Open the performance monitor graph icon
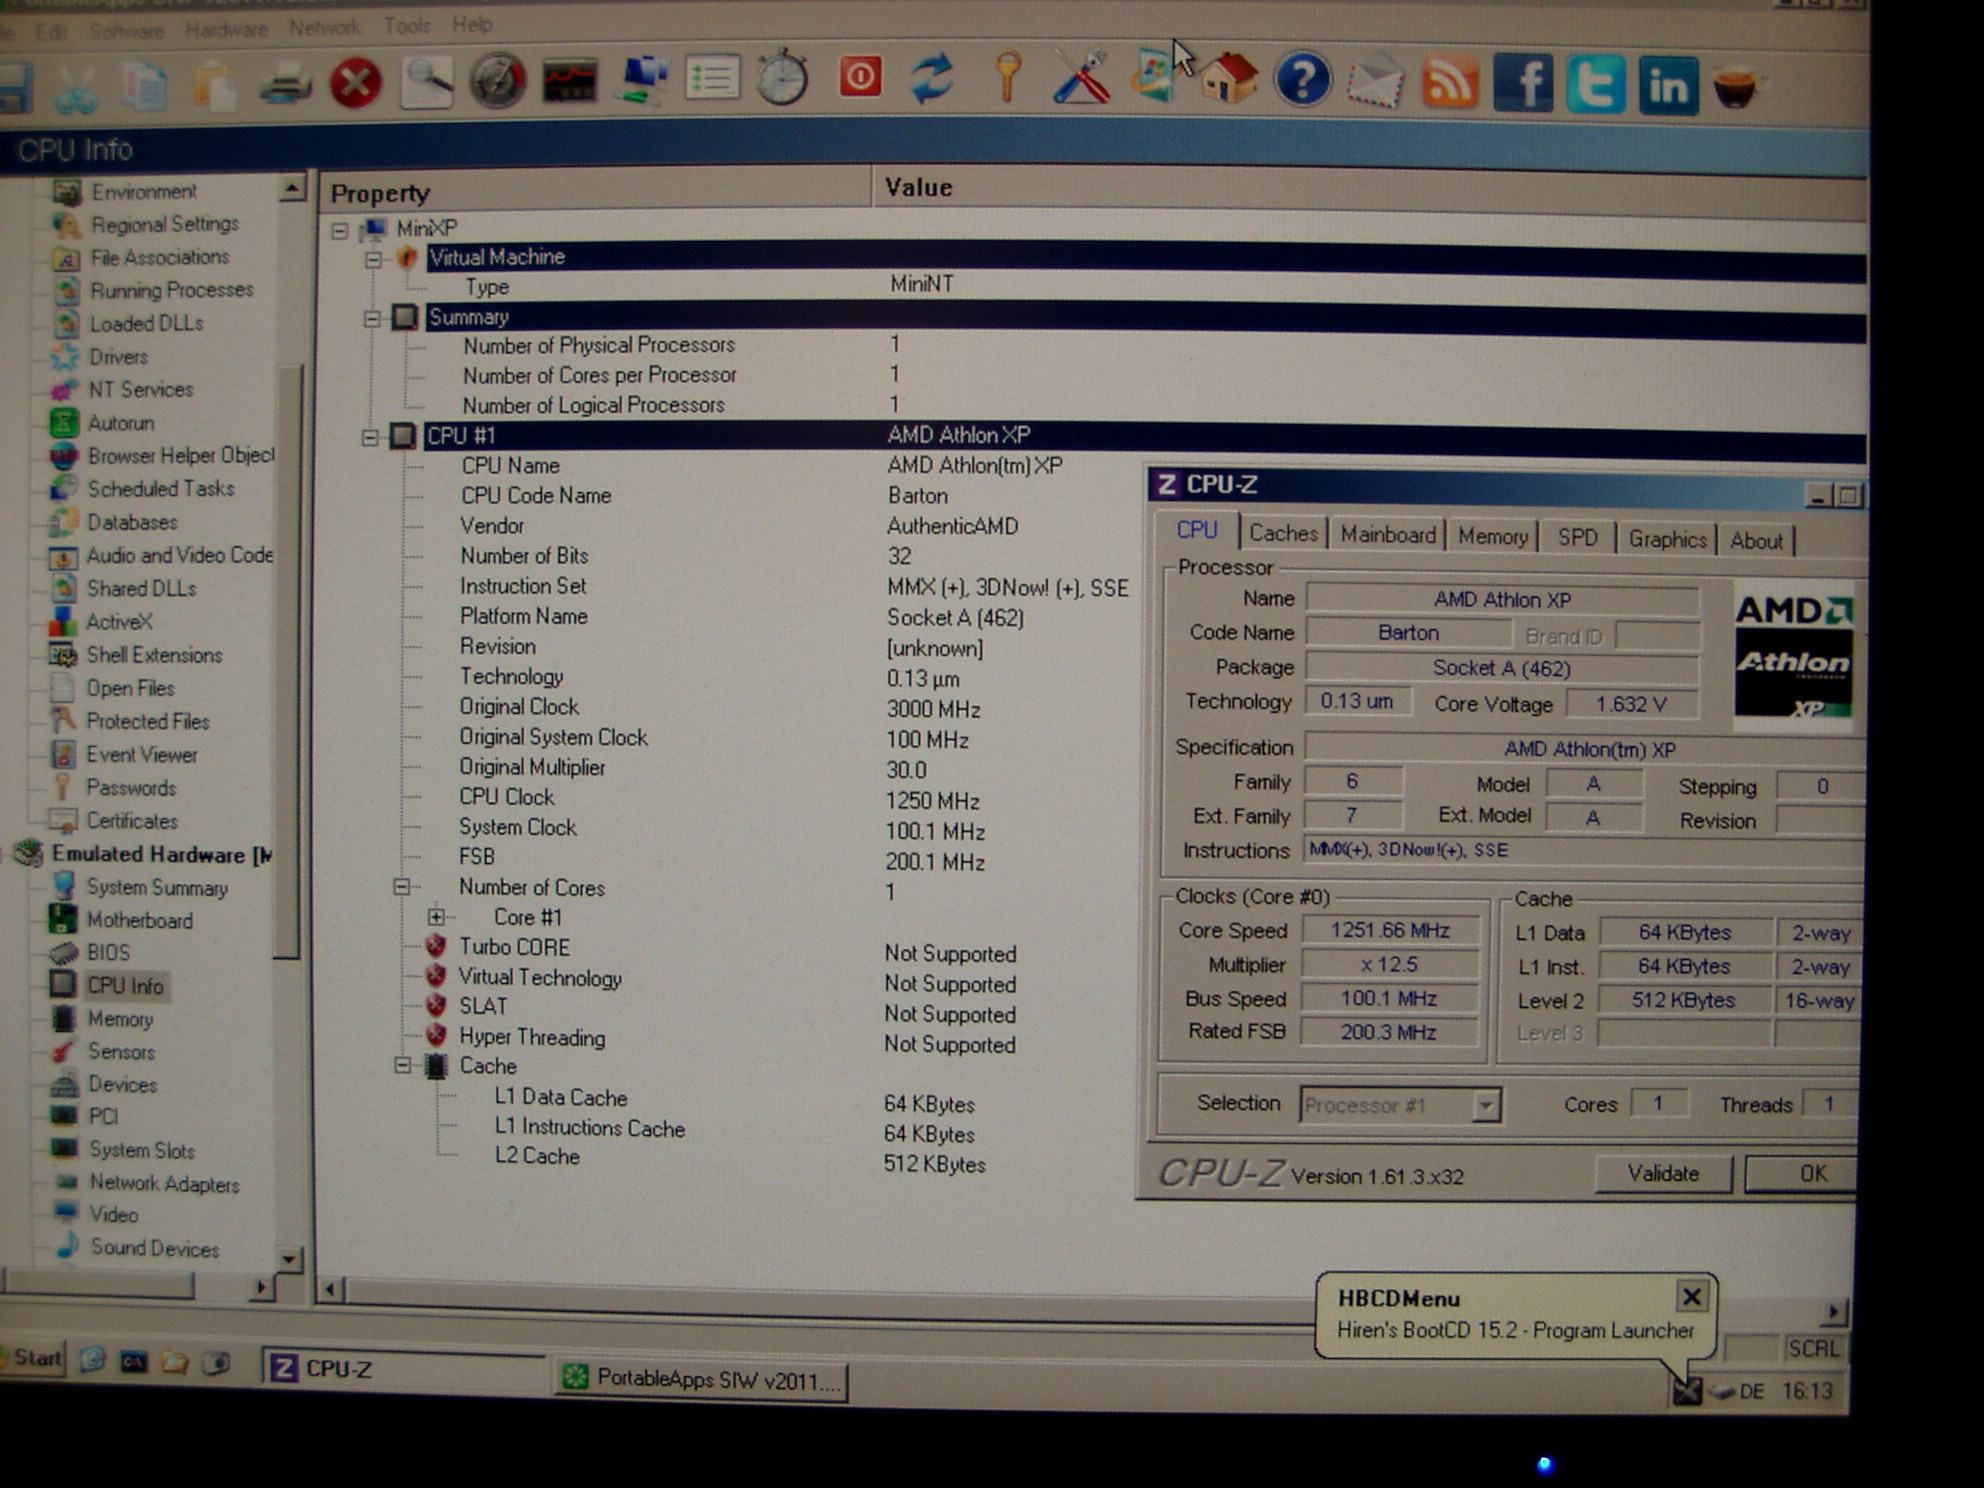The width and height of the screenshot is (1984, 1488). pos(570,80)
